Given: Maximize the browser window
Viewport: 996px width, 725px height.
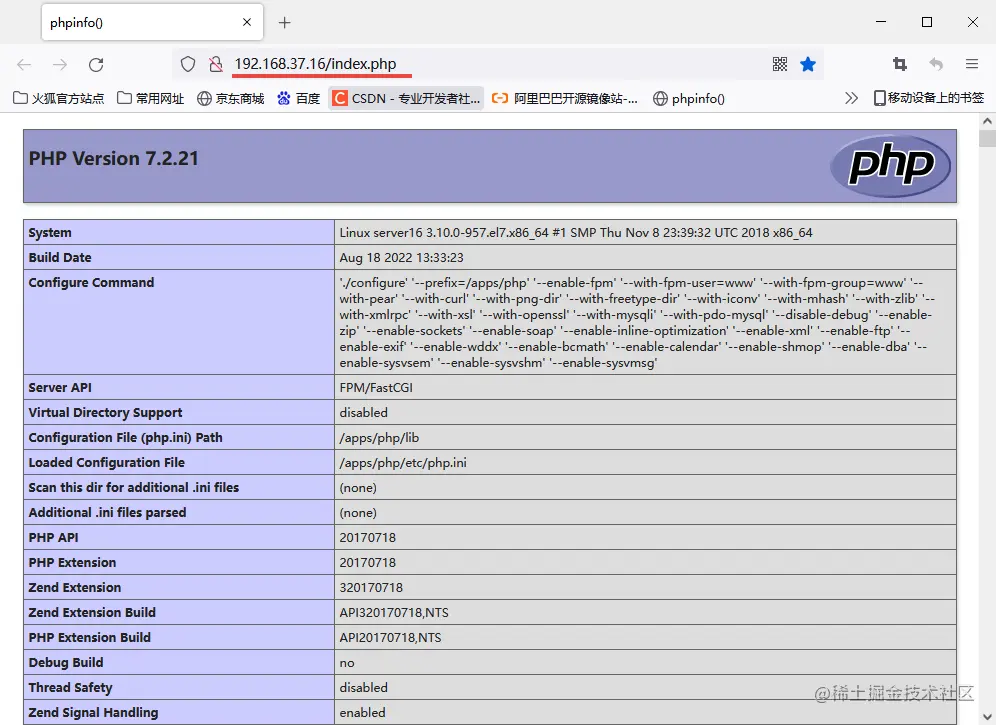Looking at the screenshot, I should (x=927, y=22).
